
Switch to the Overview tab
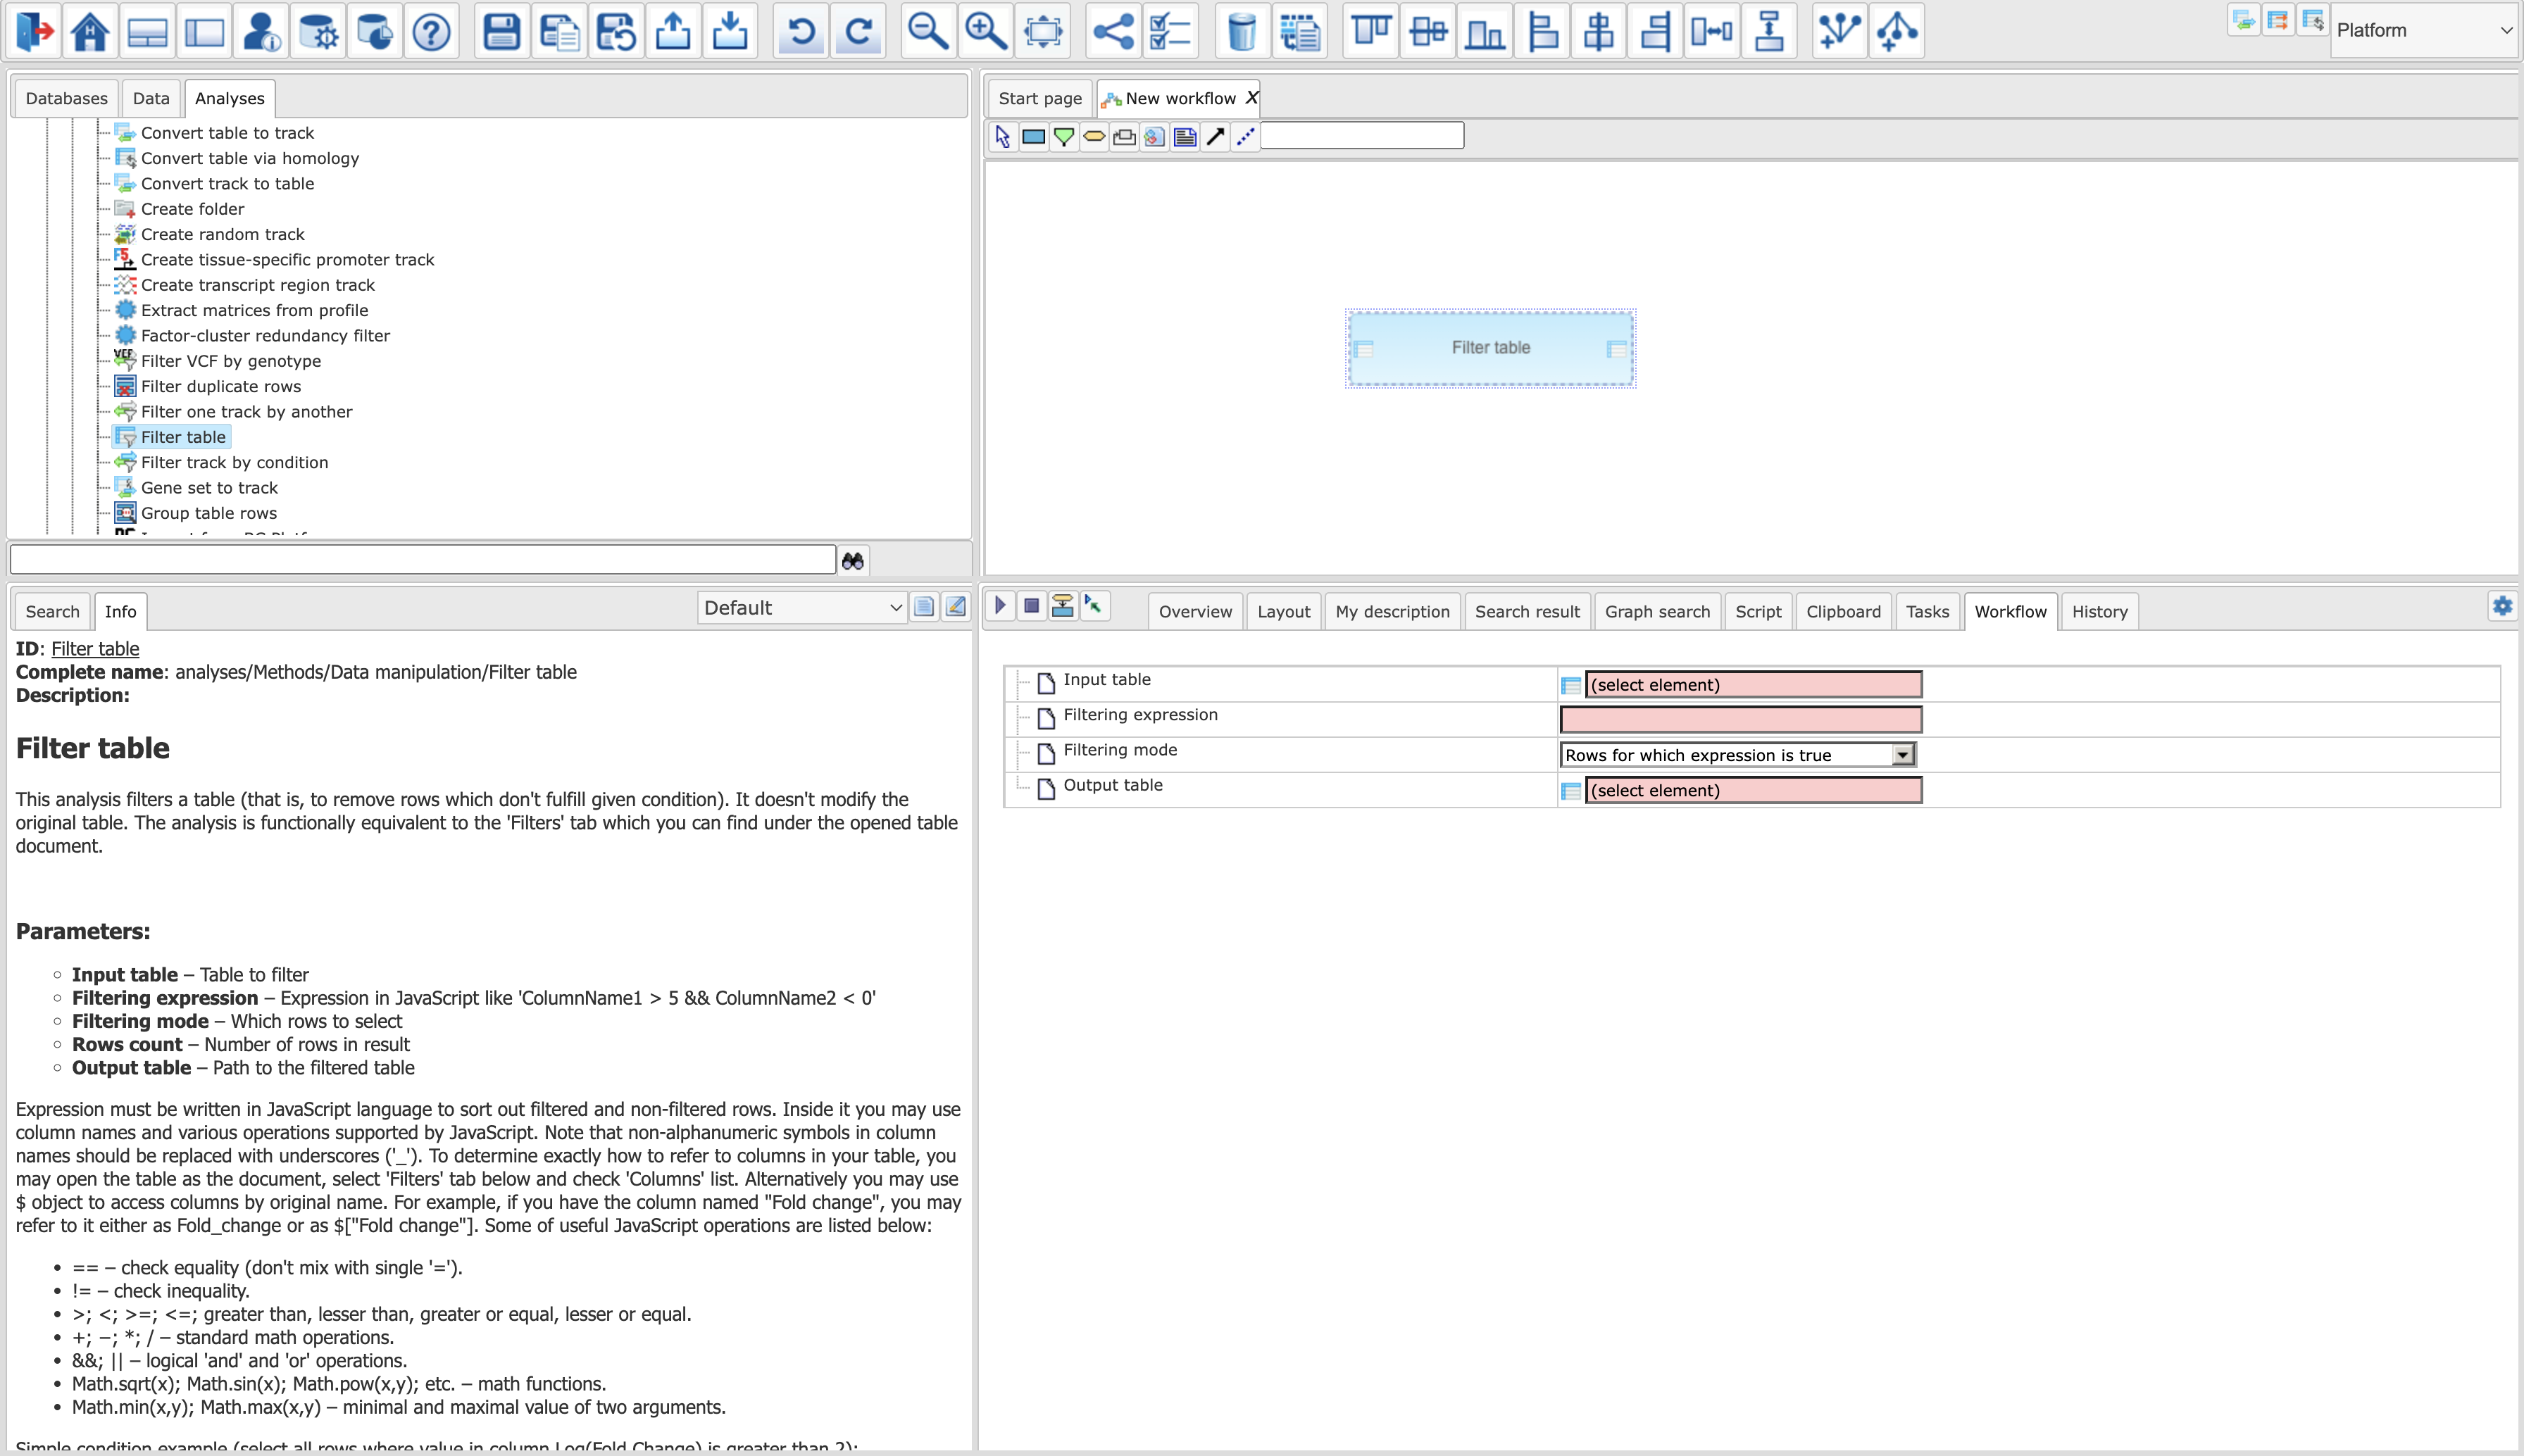pos(1195,611)
